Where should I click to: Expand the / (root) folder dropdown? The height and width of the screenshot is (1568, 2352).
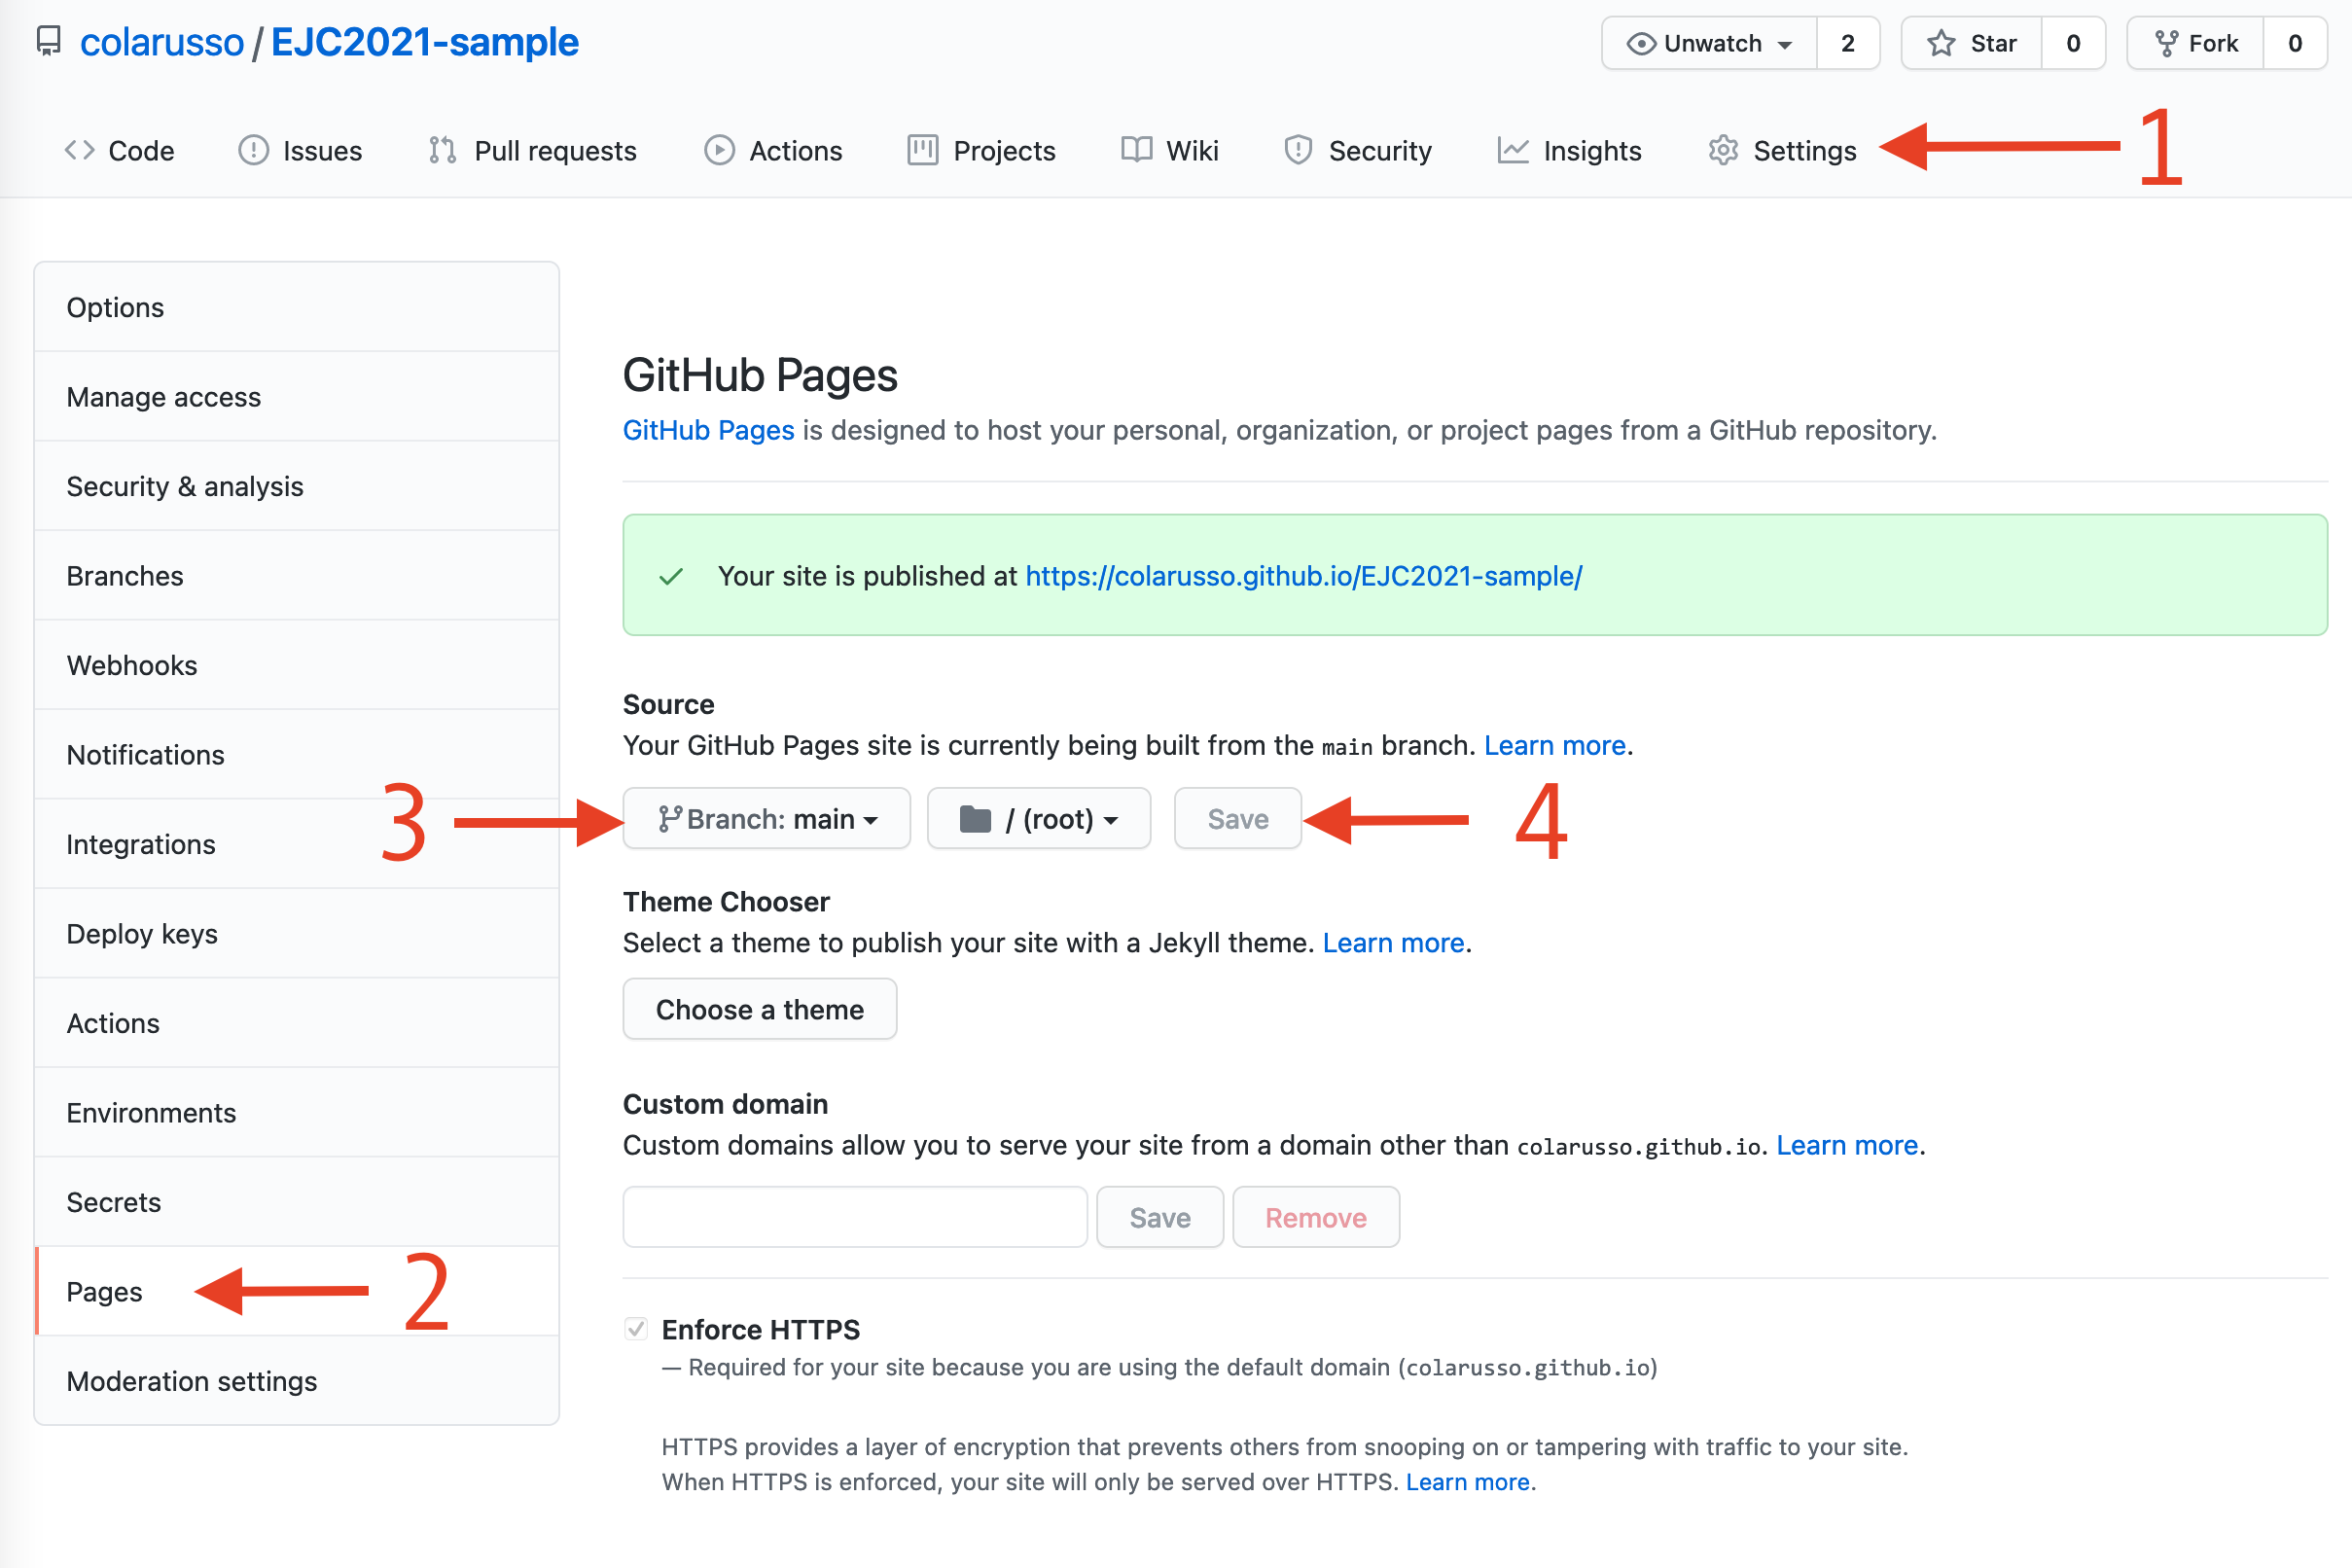[1034, 817]
